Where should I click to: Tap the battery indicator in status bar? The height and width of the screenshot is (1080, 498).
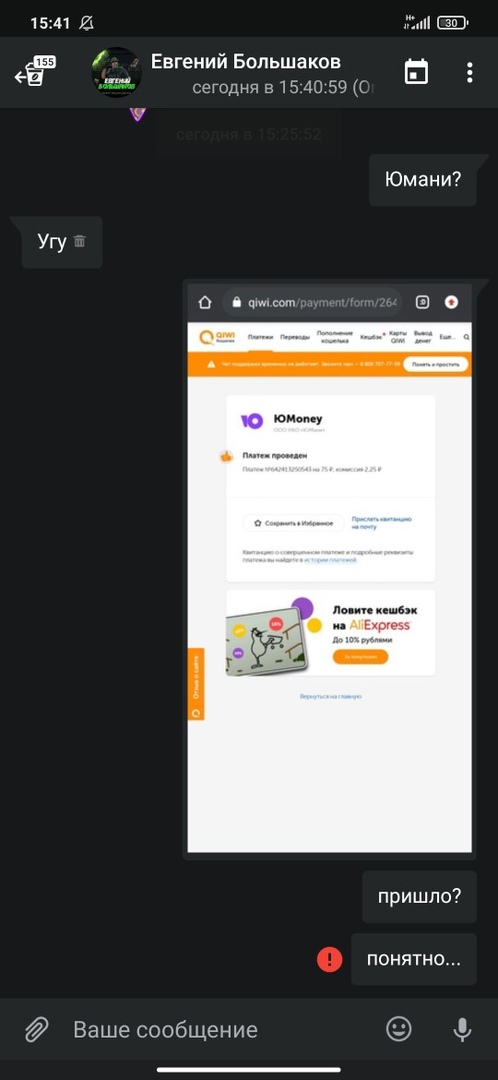click(452, 23)
